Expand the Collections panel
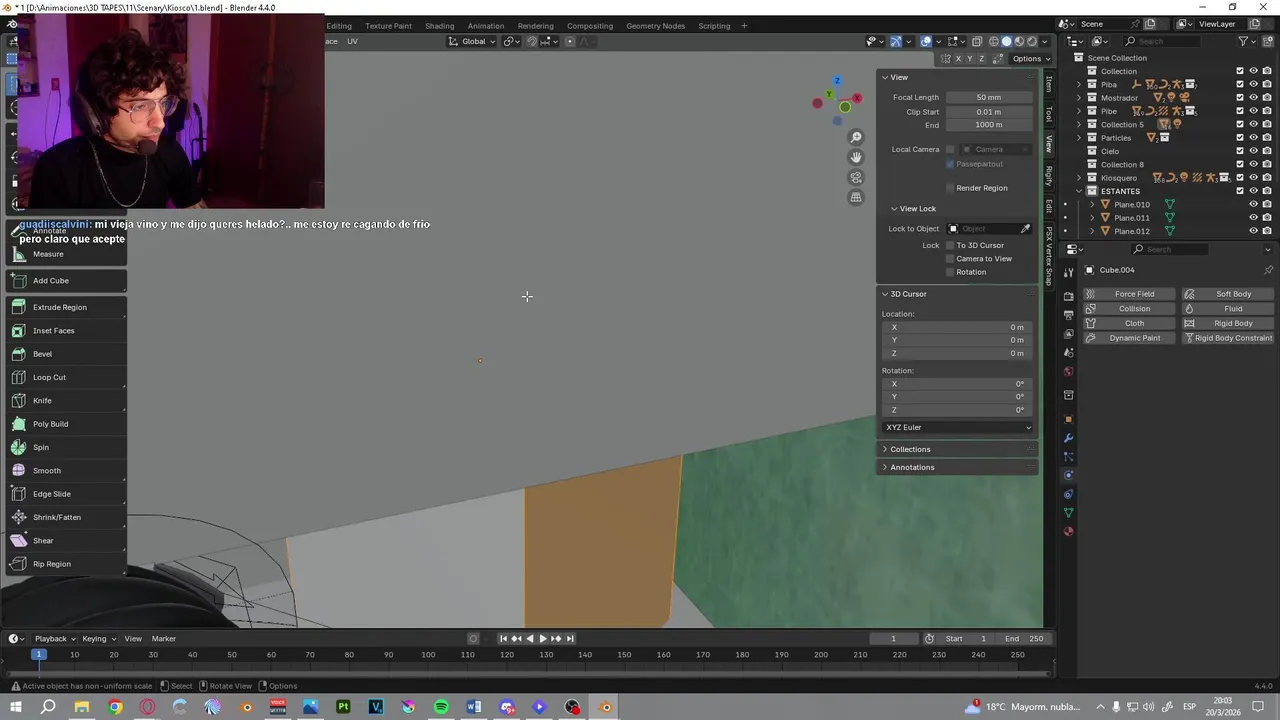This screenshot has height=720, width=1280. pos(910,450)
